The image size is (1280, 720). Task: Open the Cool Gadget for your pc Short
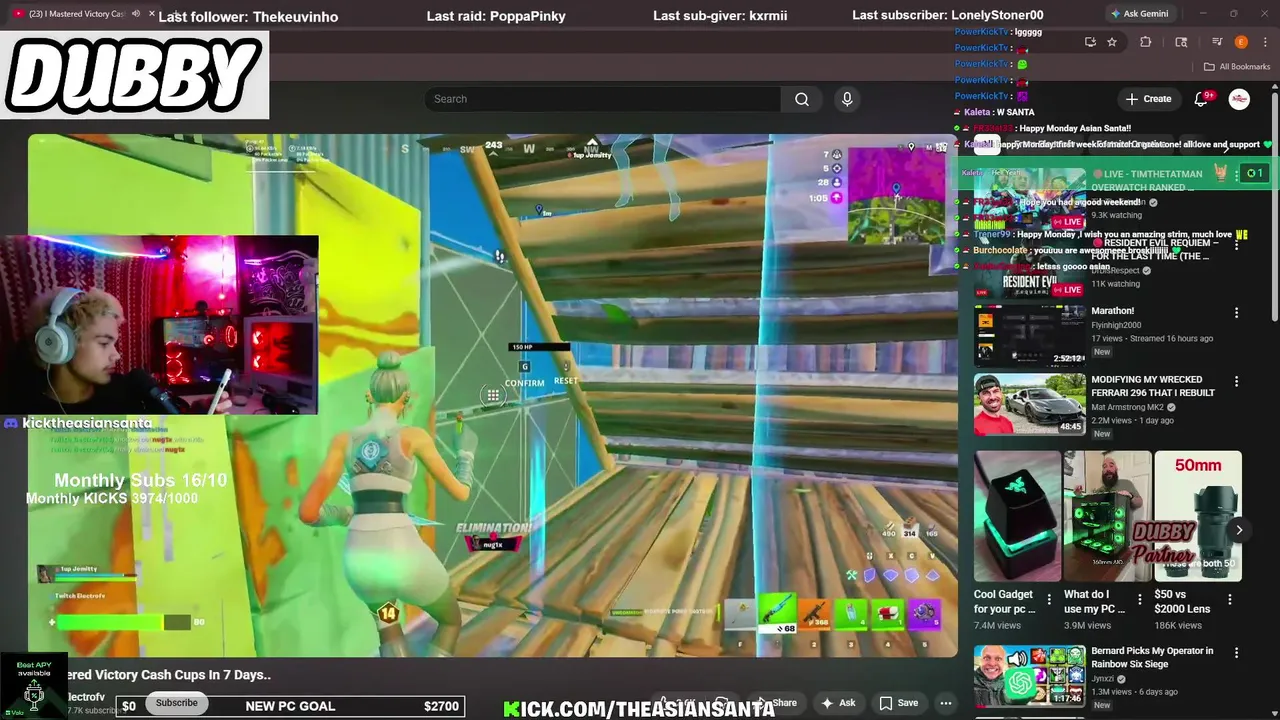[1017, 516]
